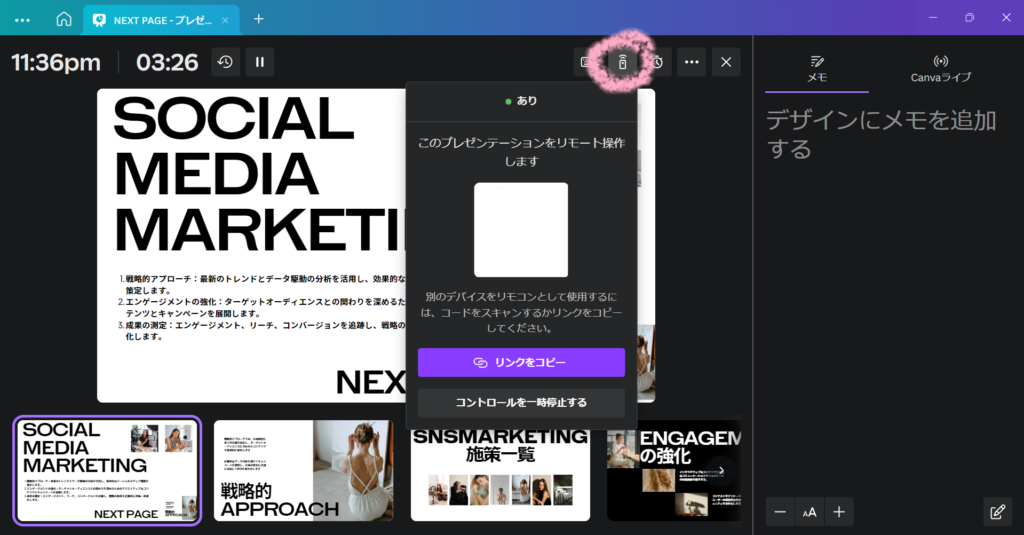Toggle the remote control icon
The height and width of the screenshot is (535, 1024).
[x=622, y=62]
